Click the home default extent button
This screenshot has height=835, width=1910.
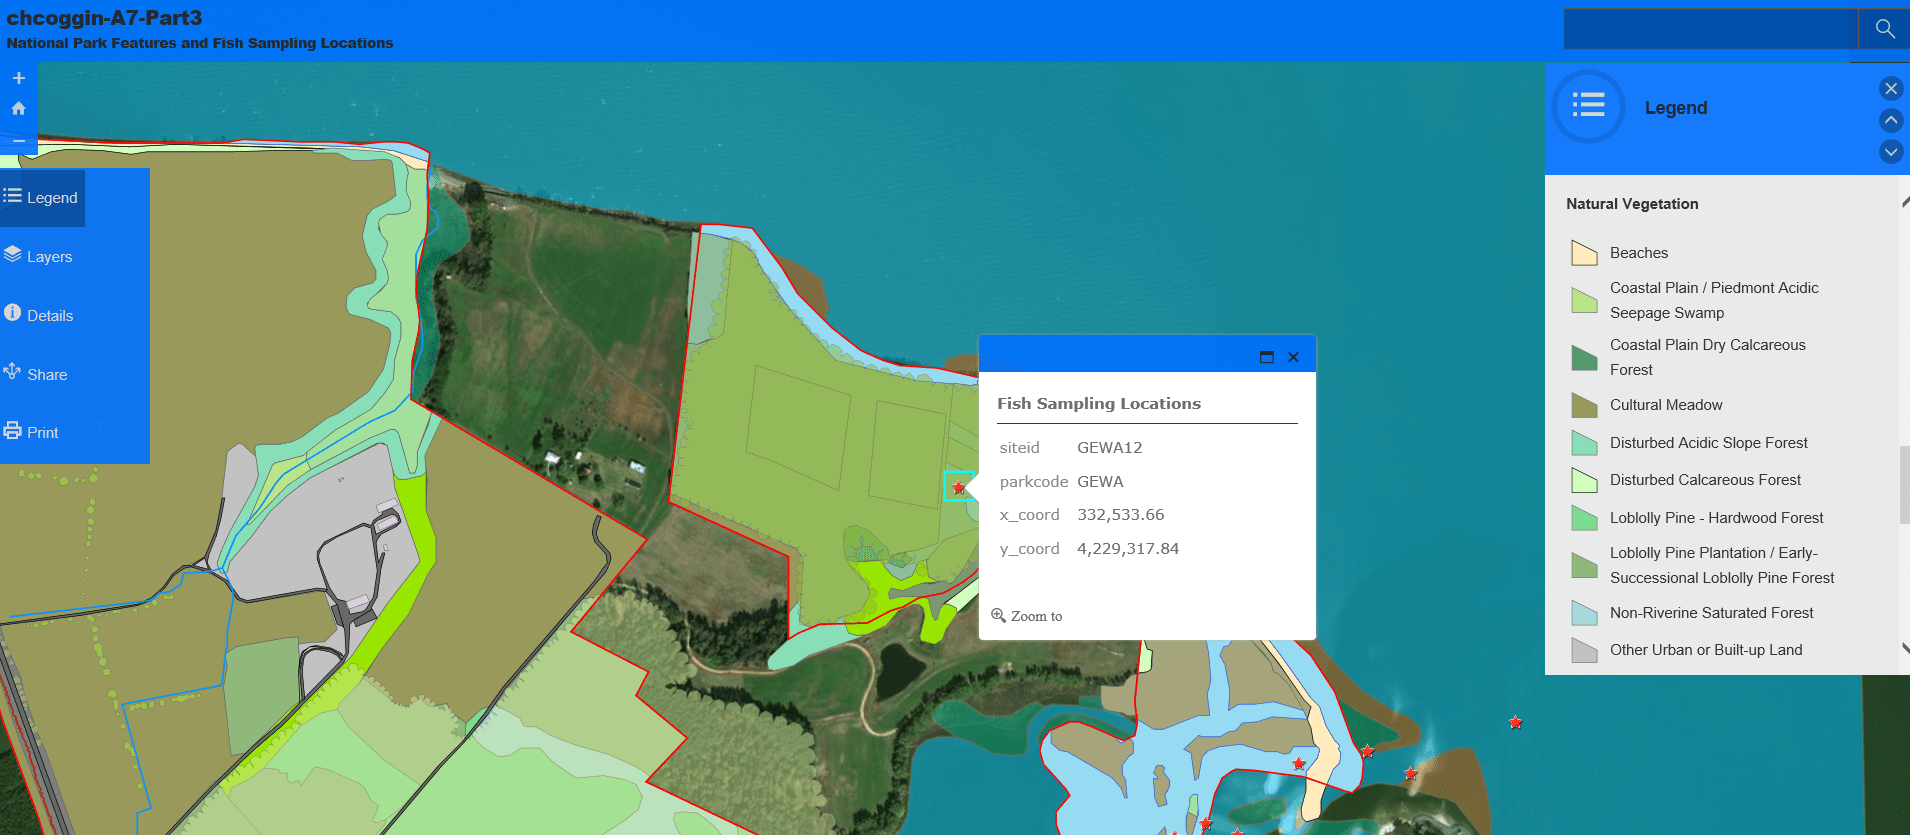tap(18, 108)
